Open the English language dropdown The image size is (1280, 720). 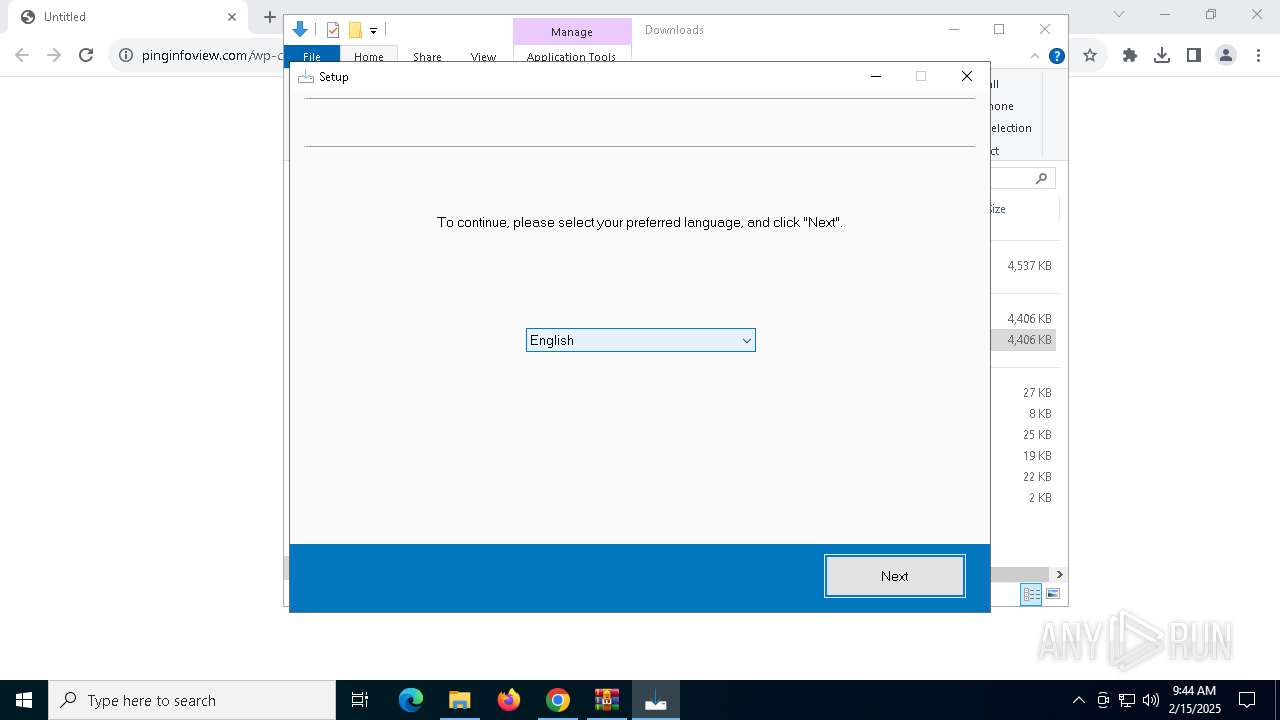[x=641, y=340]
